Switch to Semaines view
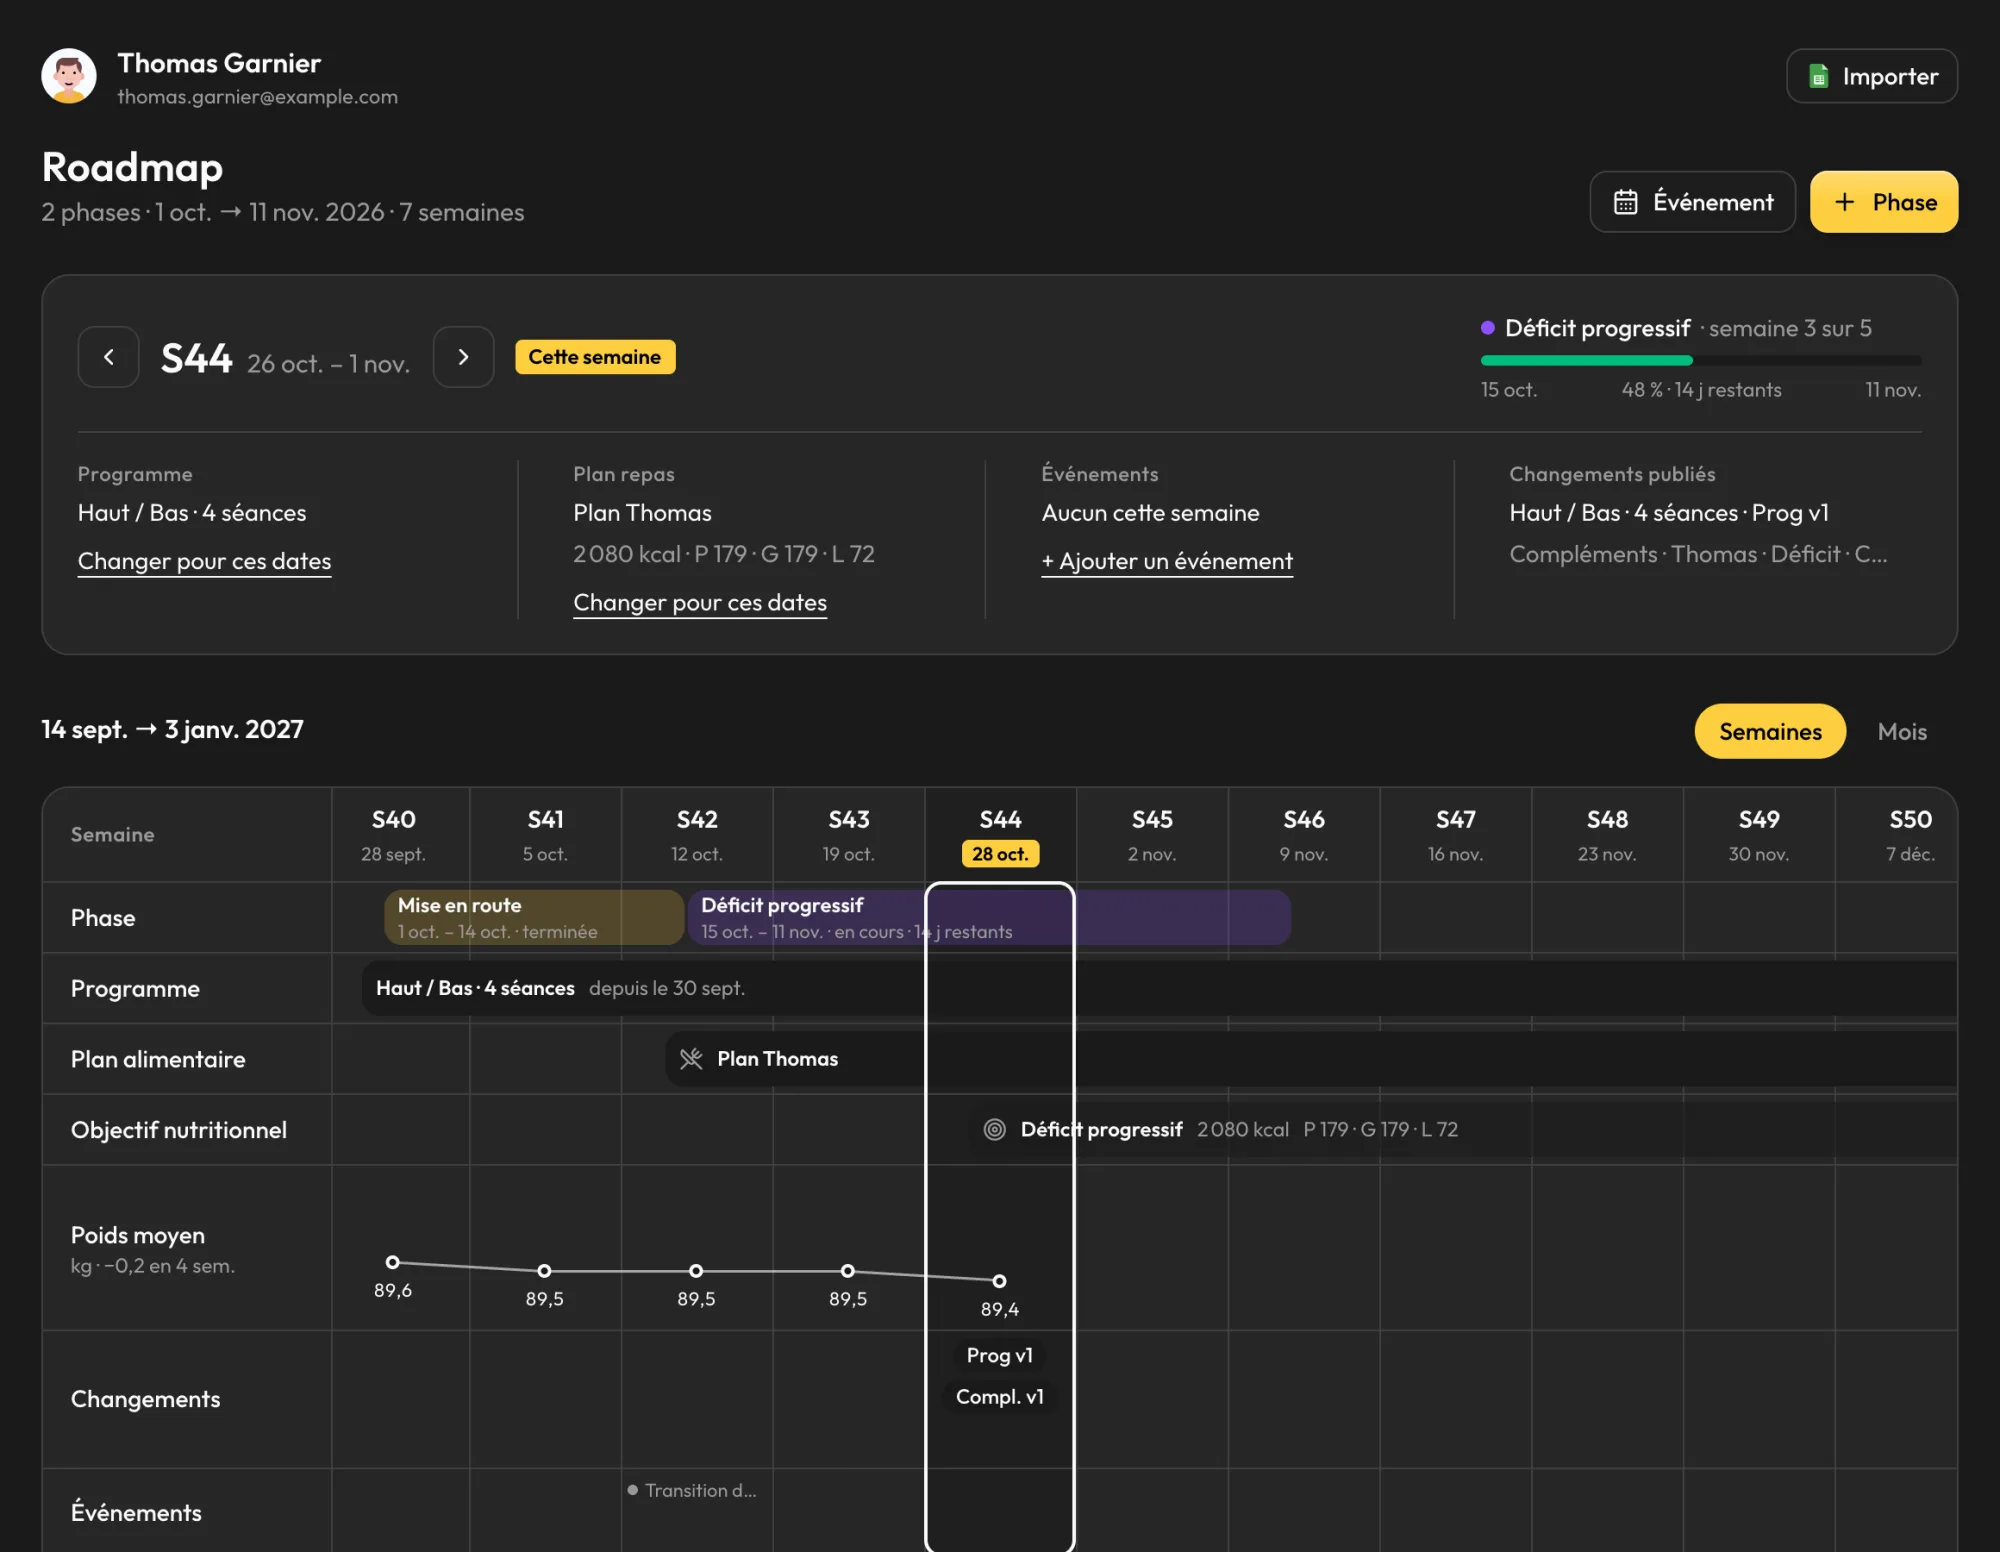This screenshot has width=2000, height=1552. click(x=1770, y=731)
